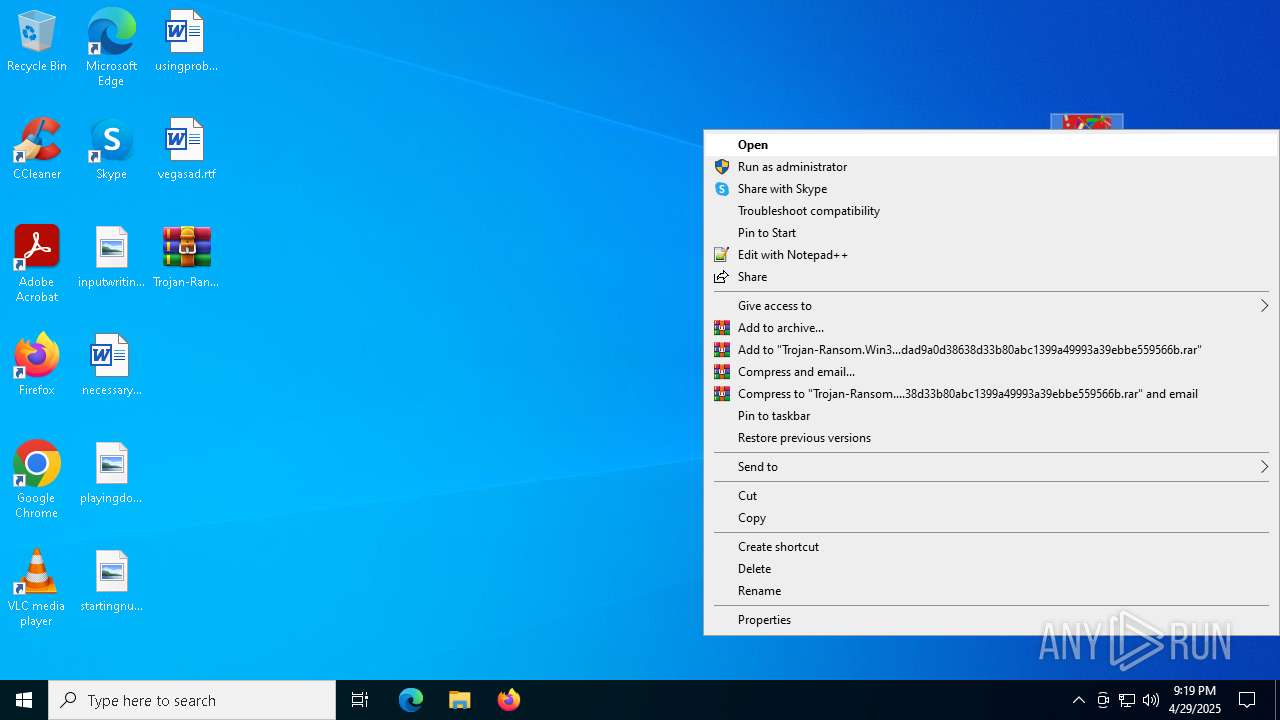Select the vegasad.rtf file icon
1280x720 pixels.
tap(186, 150)
